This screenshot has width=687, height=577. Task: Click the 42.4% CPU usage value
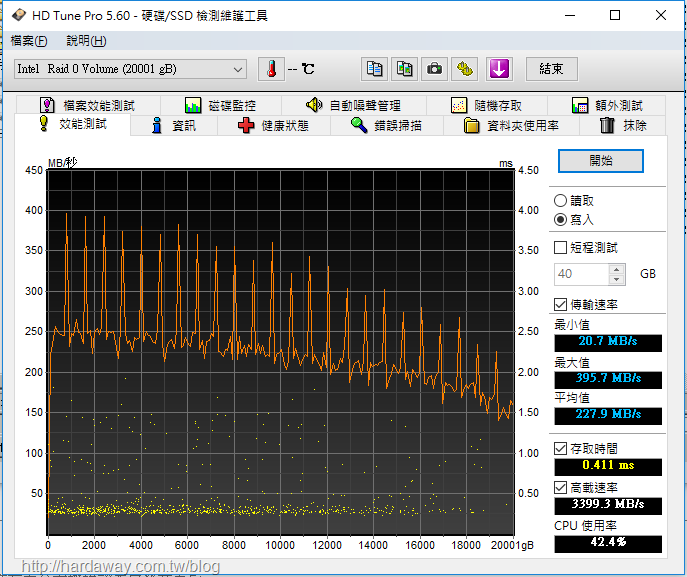(x=608, y=543)
